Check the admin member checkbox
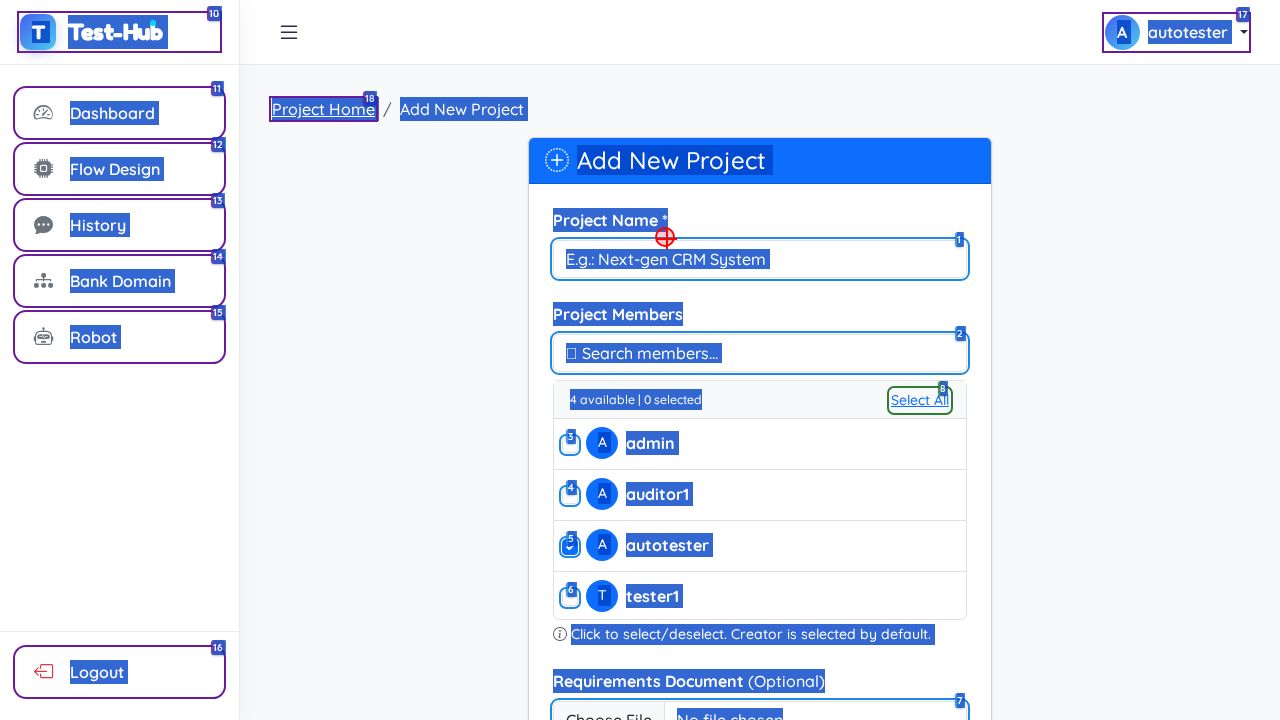Viewport: 1280px width, 720px height. pos(570,444)
